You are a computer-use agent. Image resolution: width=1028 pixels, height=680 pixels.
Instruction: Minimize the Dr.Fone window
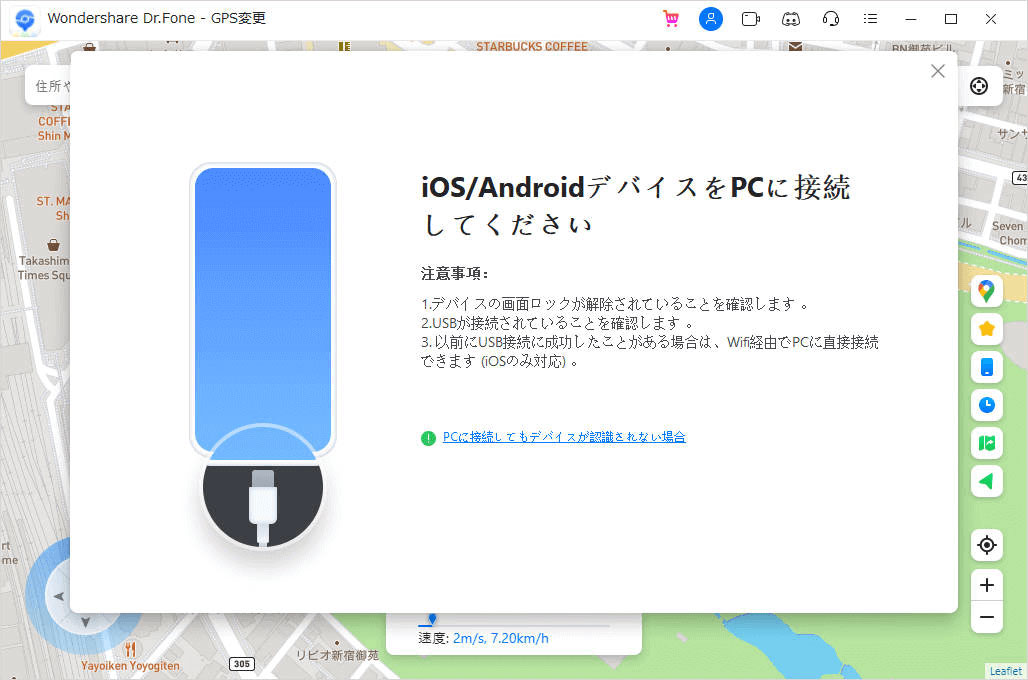click(x=911, y=19)
